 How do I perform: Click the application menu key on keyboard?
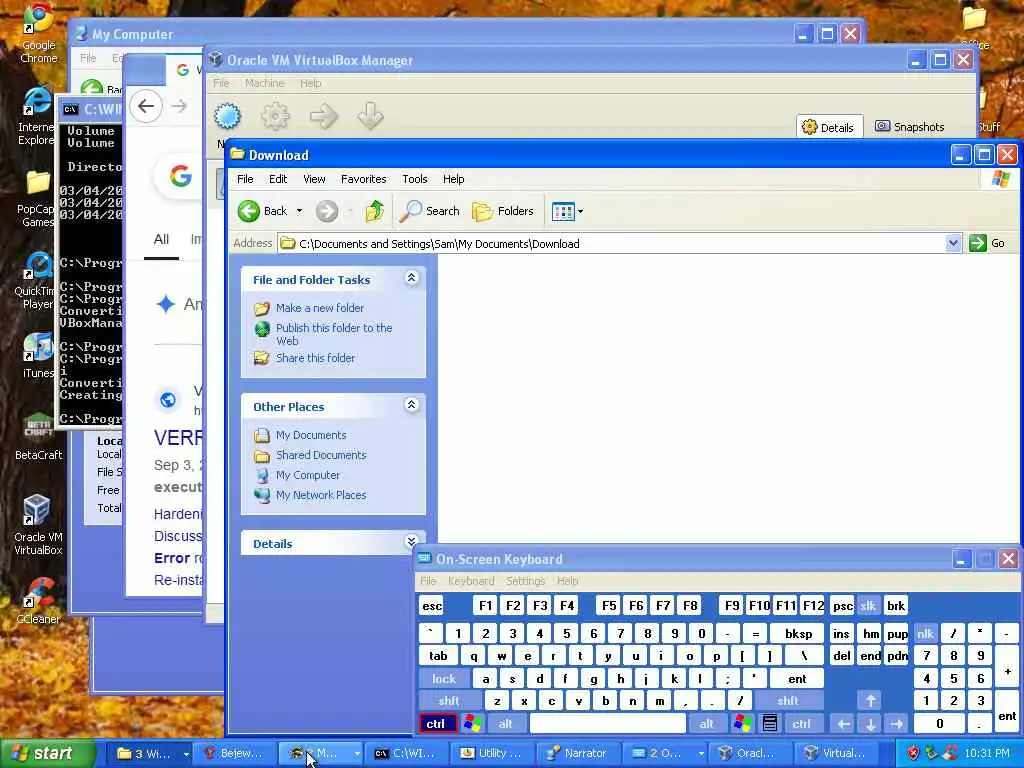[770, 724]
